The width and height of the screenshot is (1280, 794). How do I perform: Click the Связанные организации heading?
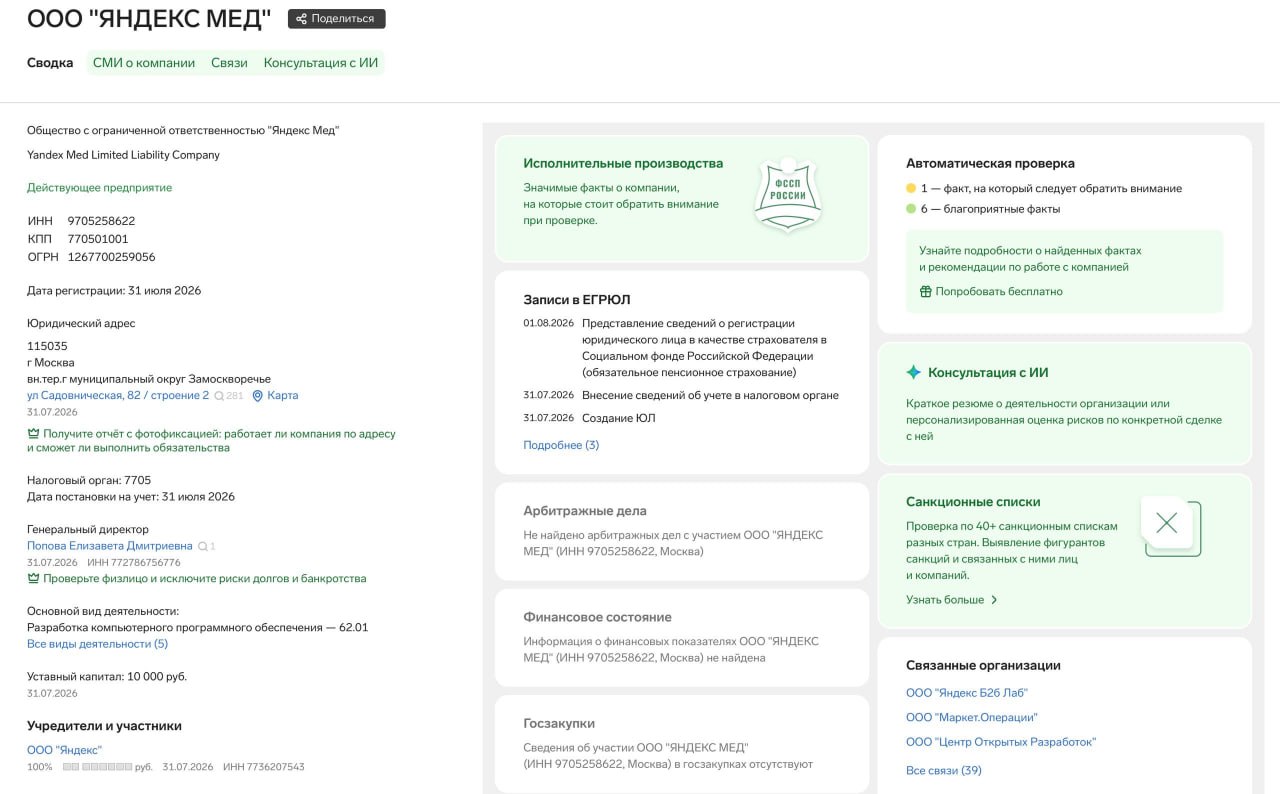pos(983,665)
